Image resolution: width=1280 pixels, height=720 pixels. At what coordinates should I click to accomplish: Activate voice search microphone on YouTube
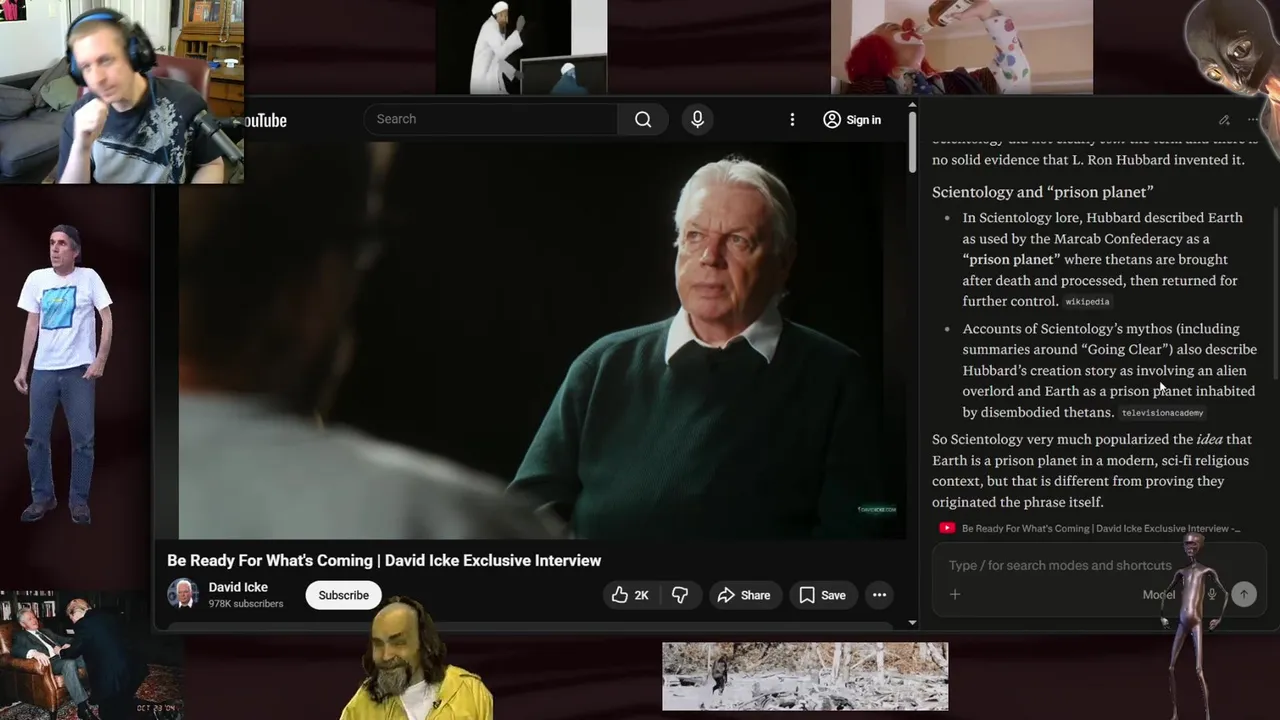click(x=697, y=119)
